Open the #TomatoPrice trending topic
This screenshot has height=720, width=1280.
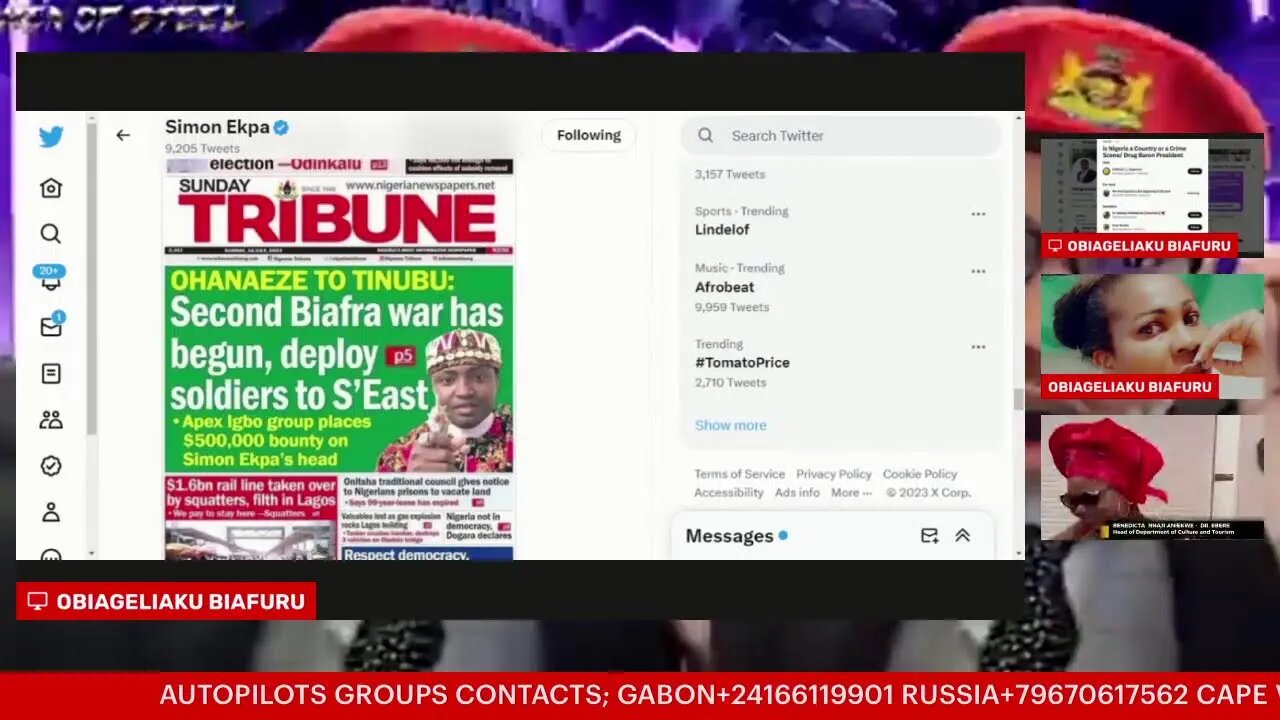(742, 362)
